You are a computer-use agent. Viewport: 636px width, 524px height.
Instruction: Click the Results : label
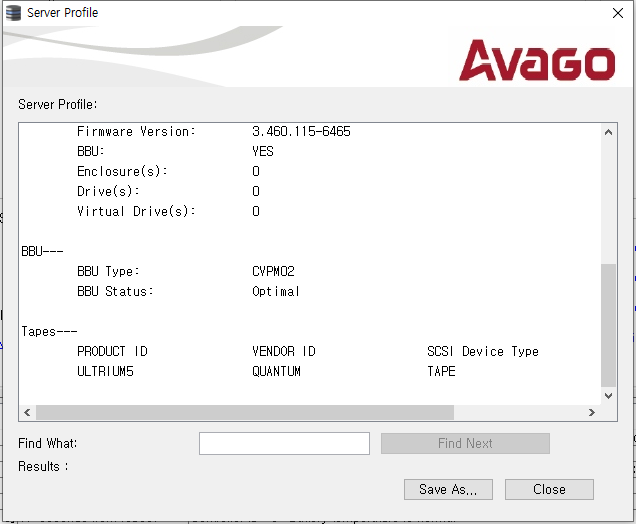click(43, 466)
